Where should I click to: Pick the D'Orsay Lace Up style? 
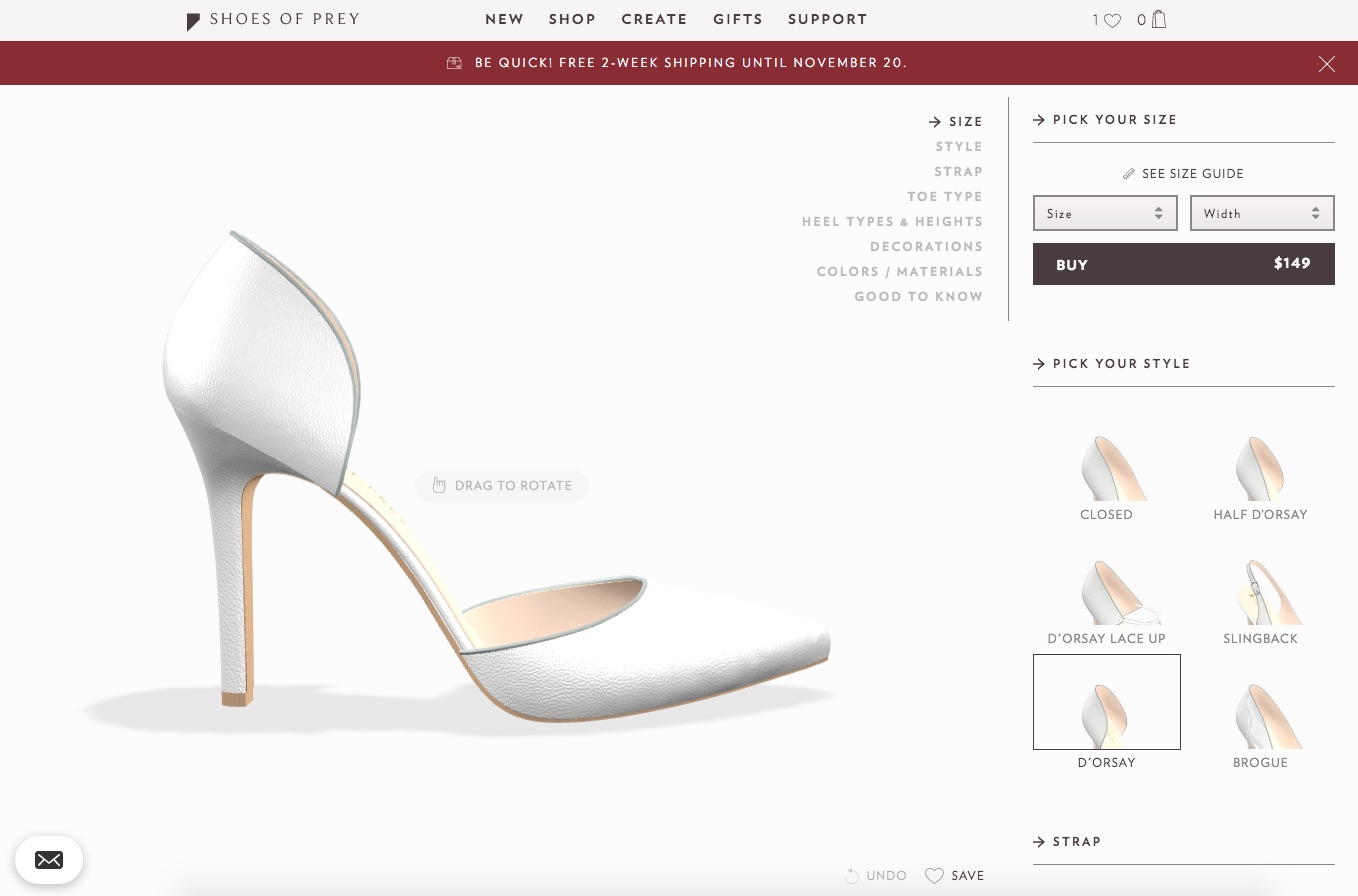click(1106, 601)
